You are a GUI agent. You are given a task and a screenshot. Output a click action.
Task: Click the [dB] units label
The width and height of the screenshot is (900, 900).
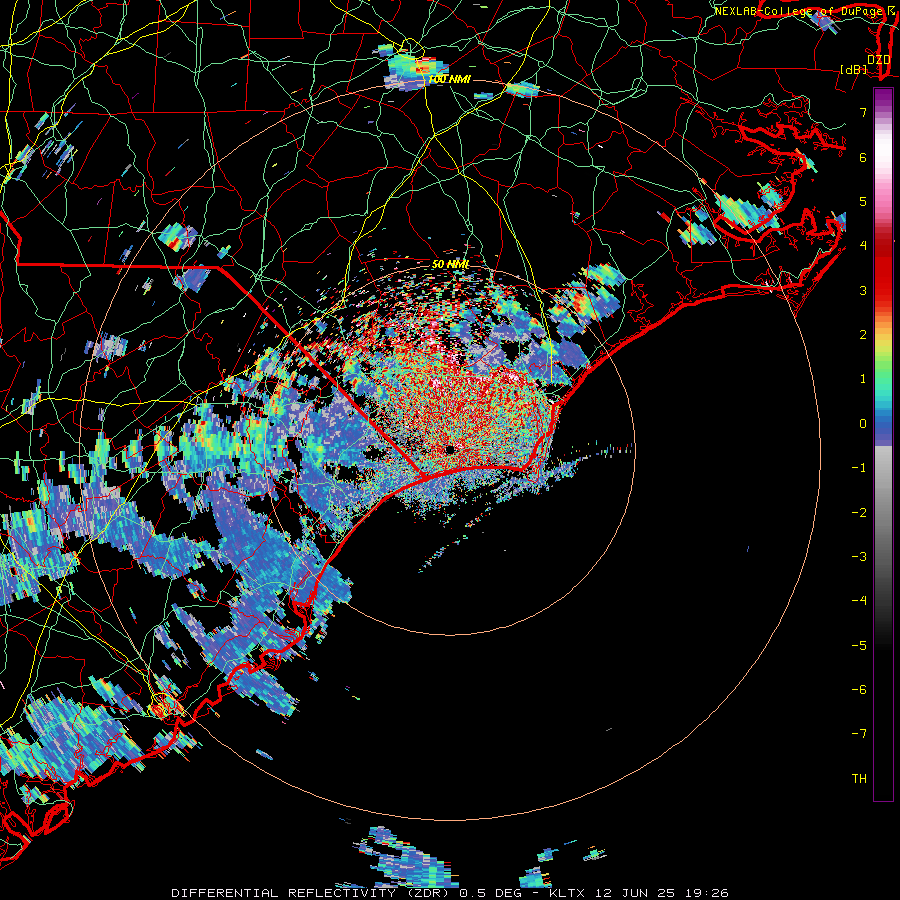tap(854, 69)
